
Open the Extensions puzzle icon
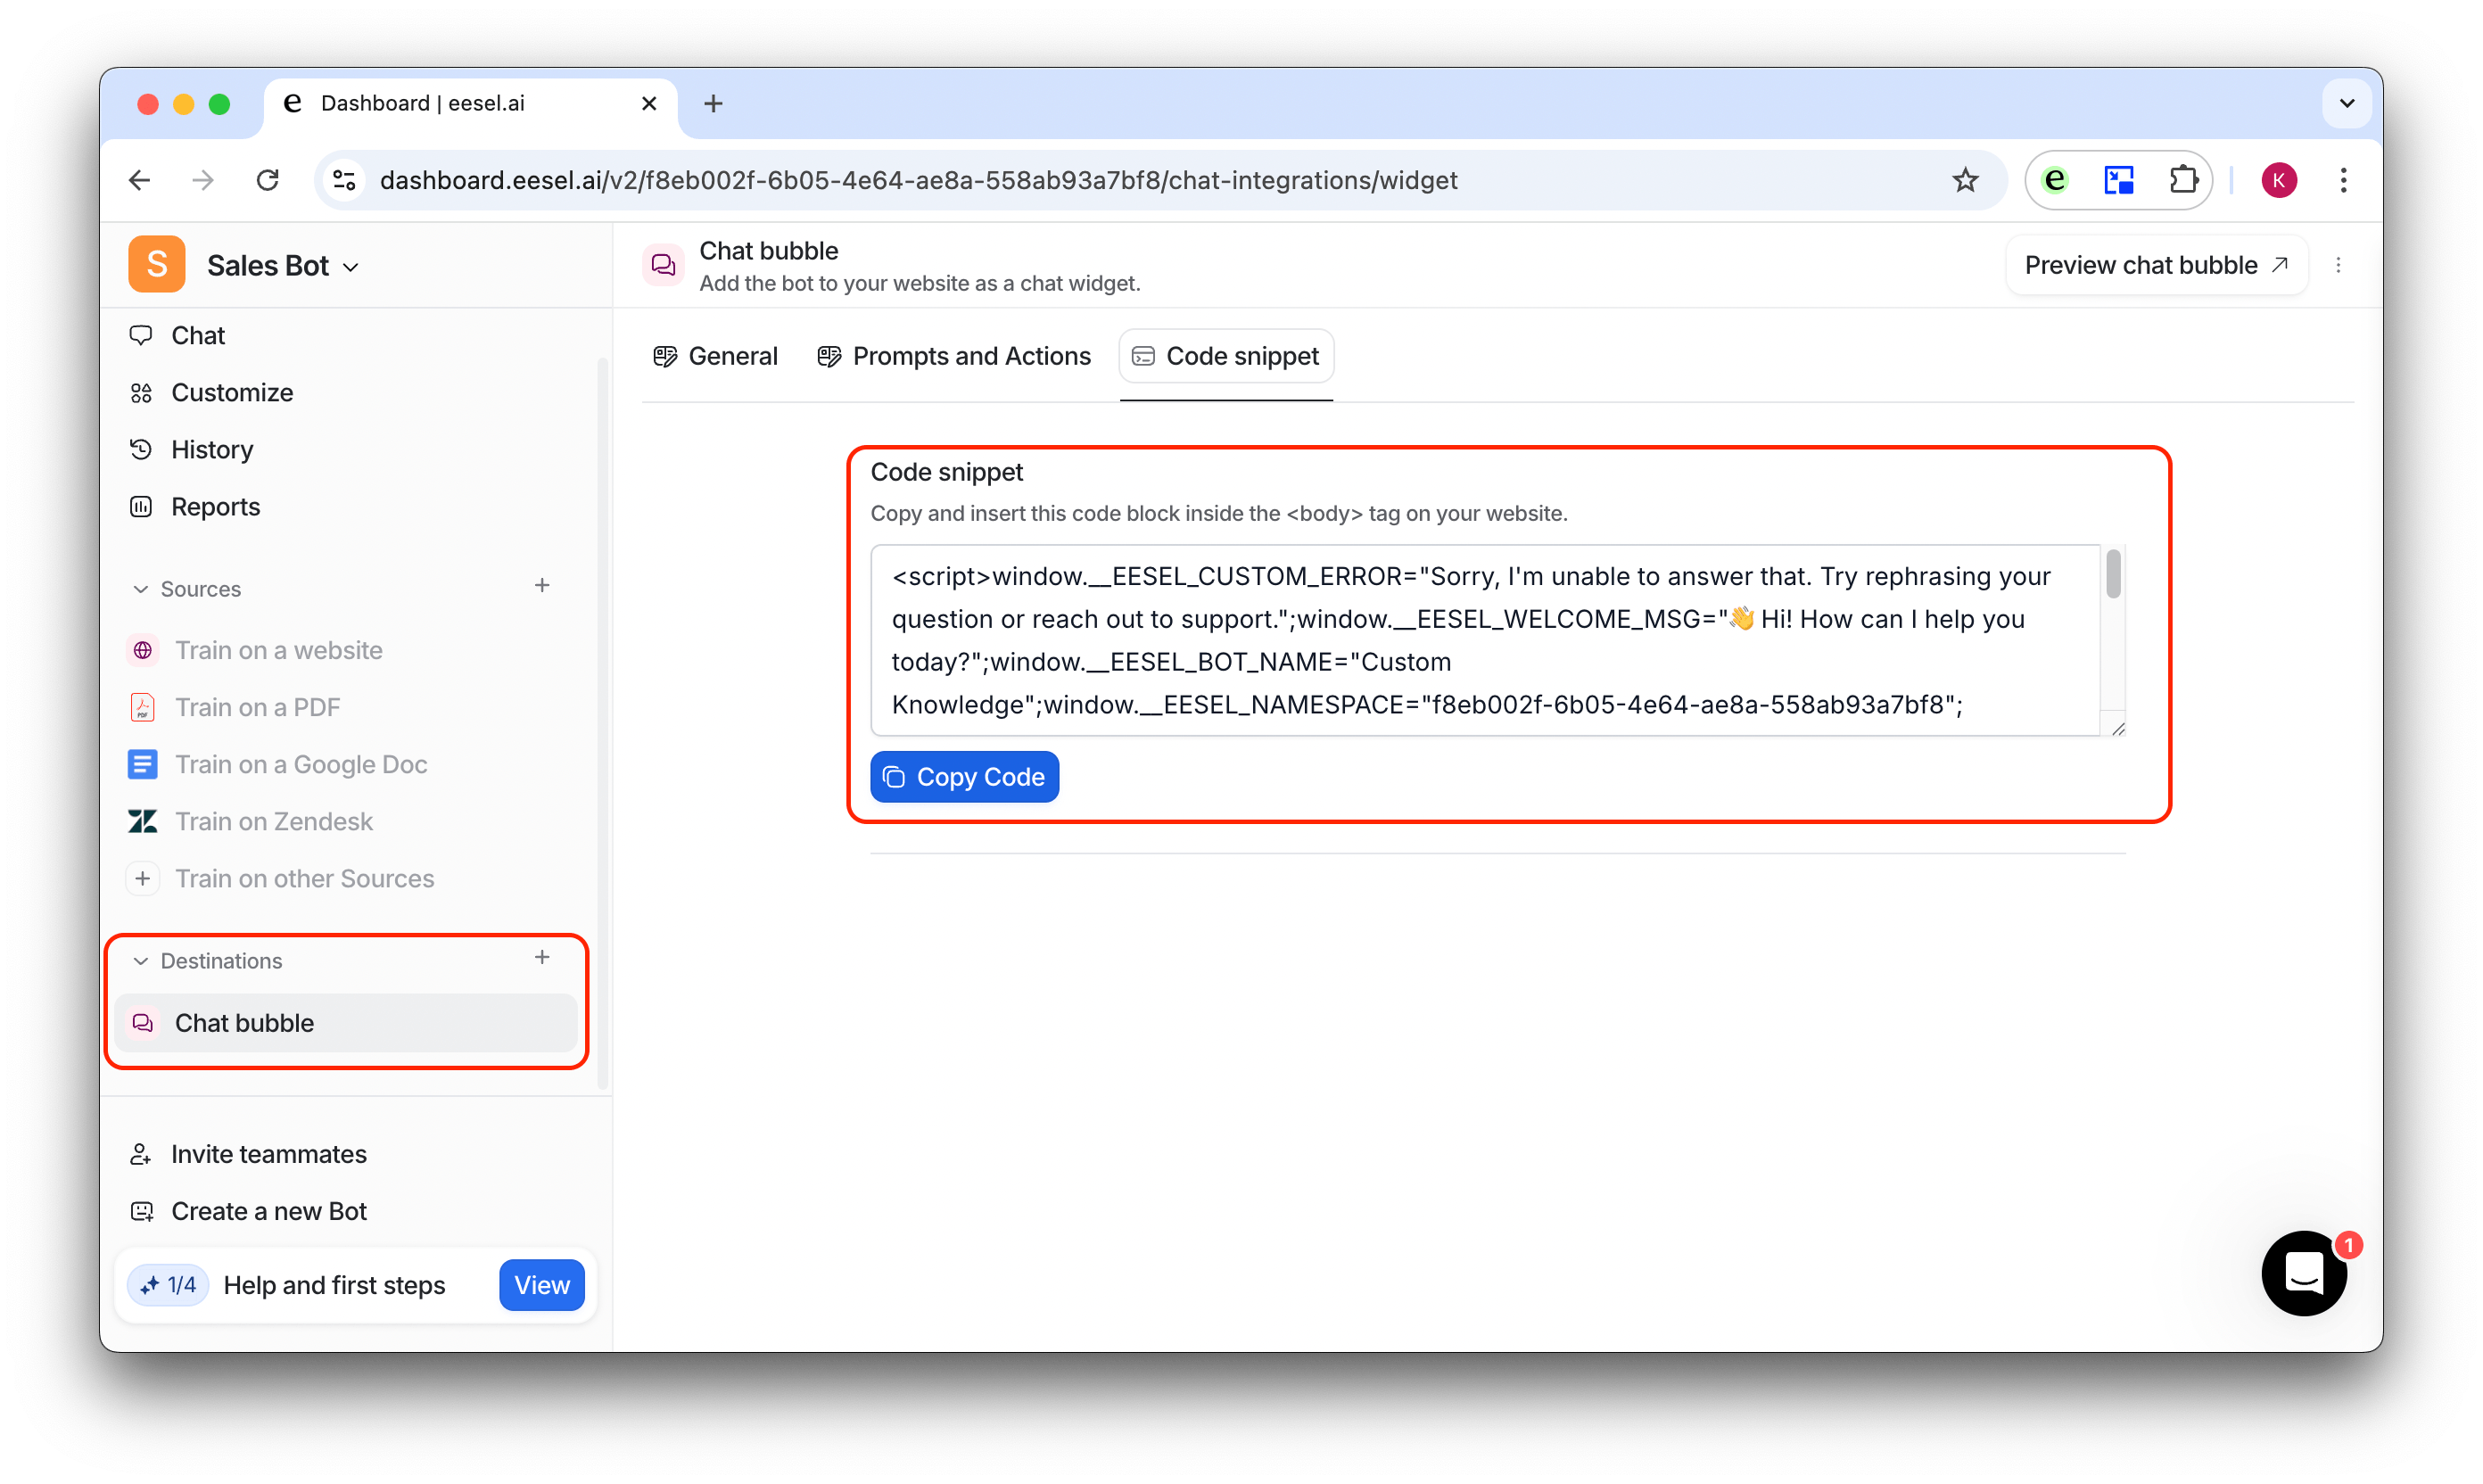coord(2183,180)
